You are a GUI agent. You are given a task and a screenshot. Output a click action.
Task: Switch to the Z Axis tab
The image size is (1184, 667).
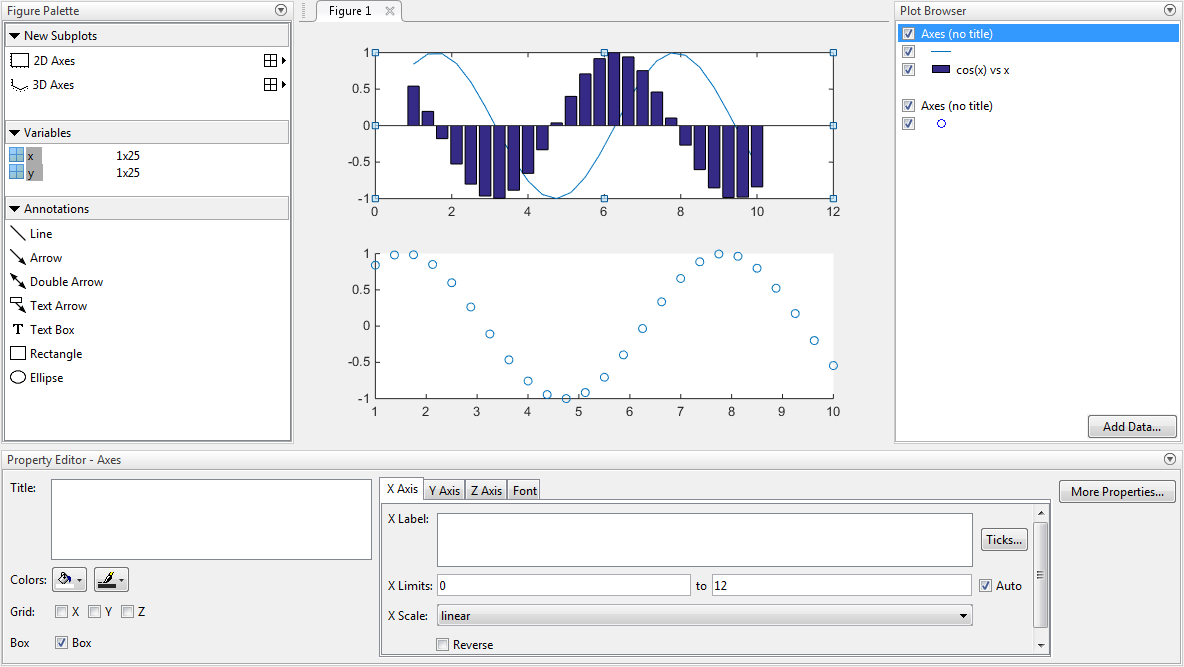tap(486, 490)
